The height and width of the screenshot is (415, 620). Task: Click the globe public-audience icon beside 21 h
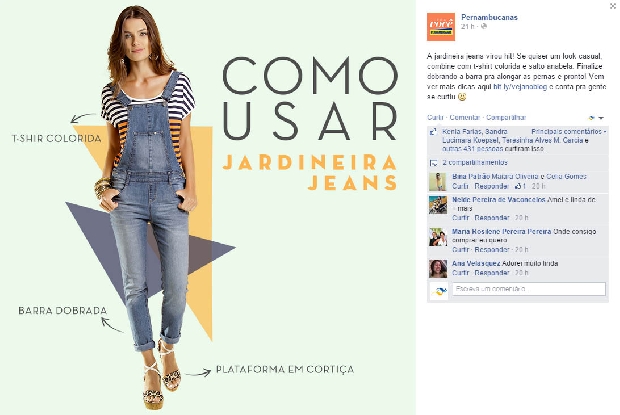point(484,26)
